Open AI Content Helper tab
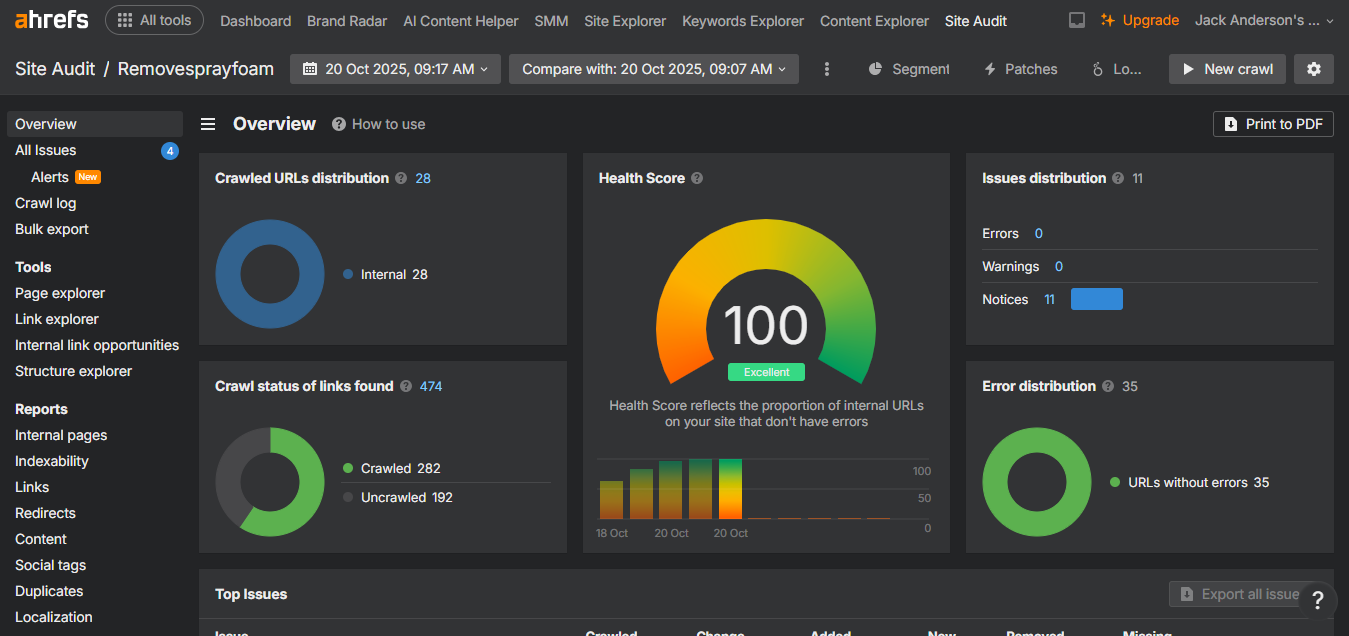 [x=461, y=21]
